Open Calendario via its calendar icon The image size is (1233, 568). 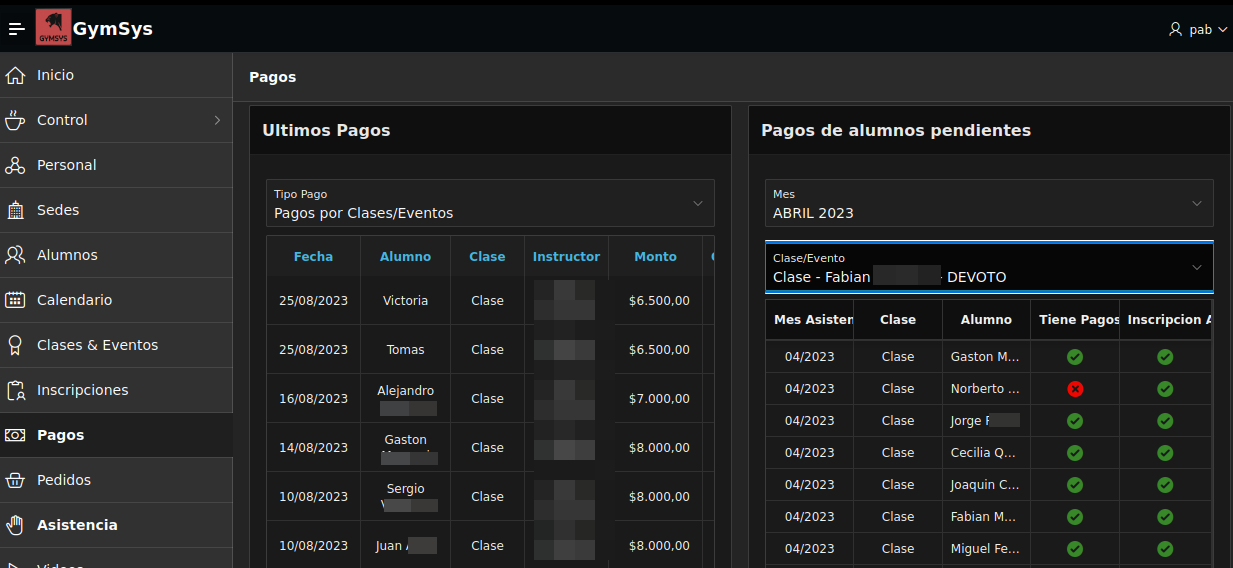tap(15, 300)
